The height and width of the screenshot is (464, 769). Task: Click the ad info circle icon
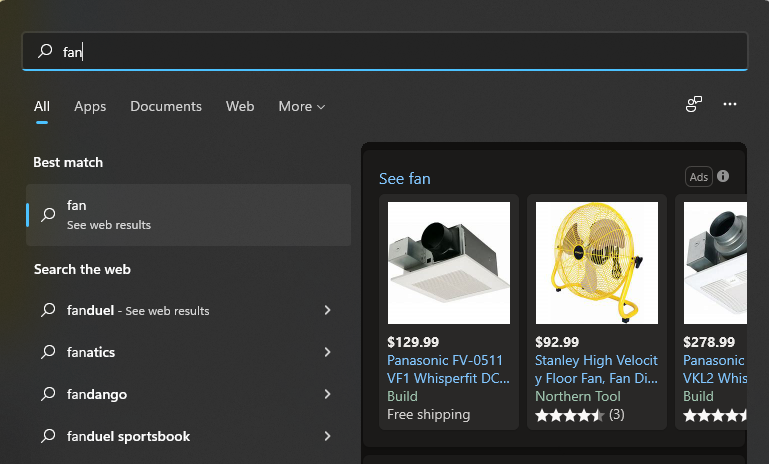coord(723,176)
